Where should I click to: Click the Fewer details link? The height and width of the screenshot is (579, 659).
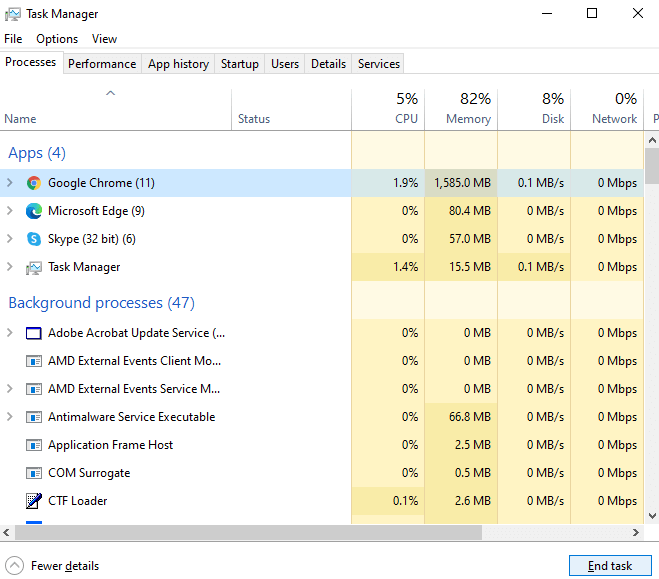(65, 566)
